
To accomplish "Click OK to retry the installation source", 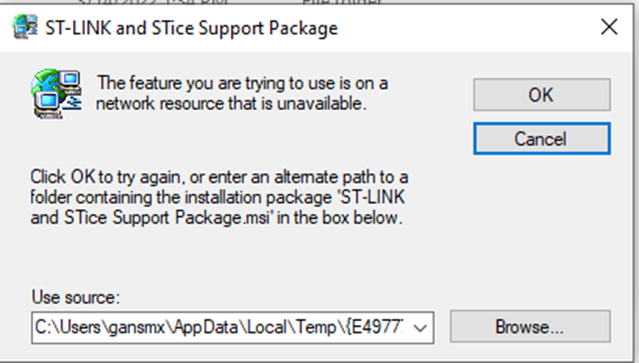I will click(542, 95).
